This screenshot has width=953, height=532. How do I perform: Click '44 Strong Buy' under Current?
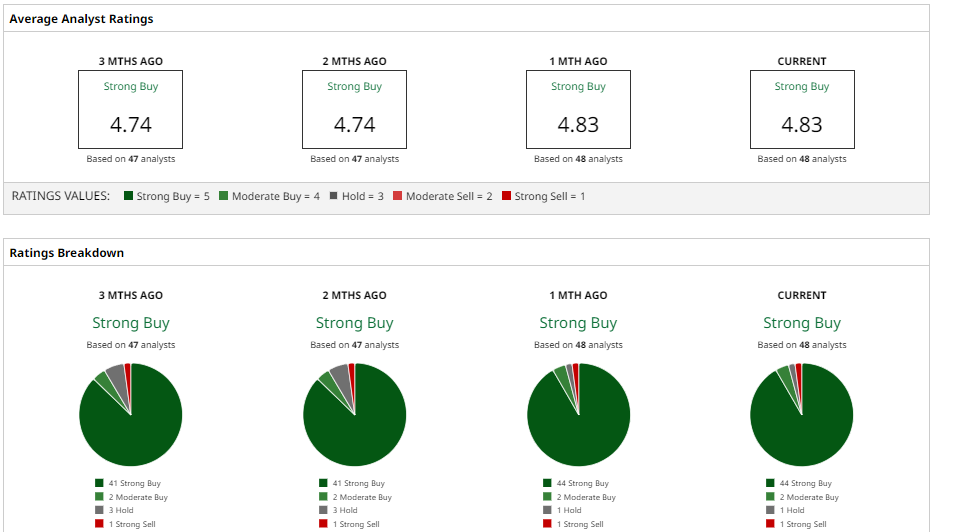pos(806,483)
